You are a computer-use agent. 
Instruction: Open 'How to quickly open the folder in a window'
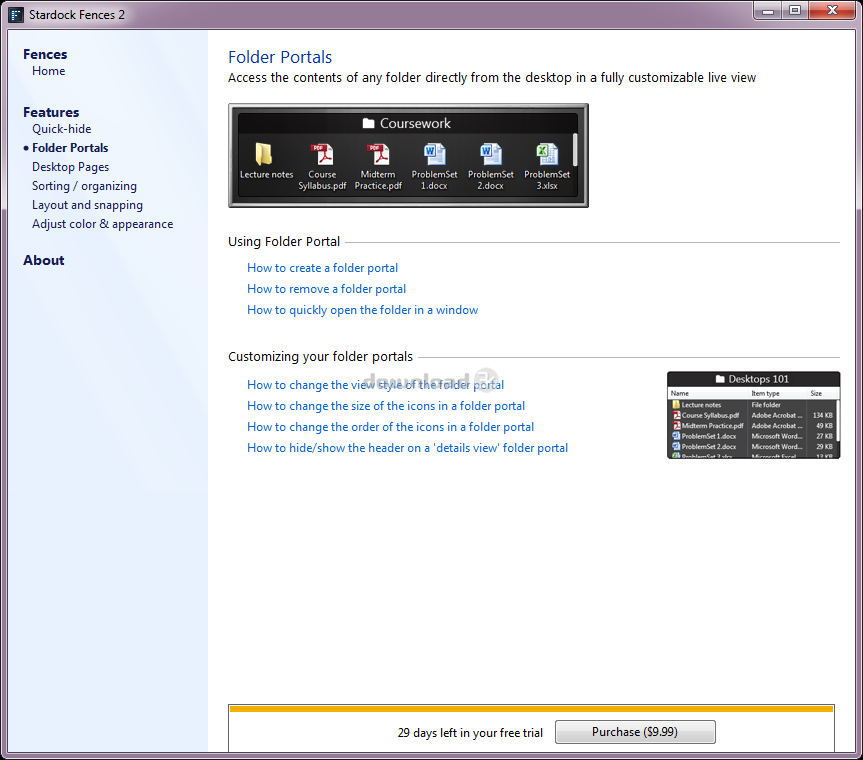tap(363, 310)
